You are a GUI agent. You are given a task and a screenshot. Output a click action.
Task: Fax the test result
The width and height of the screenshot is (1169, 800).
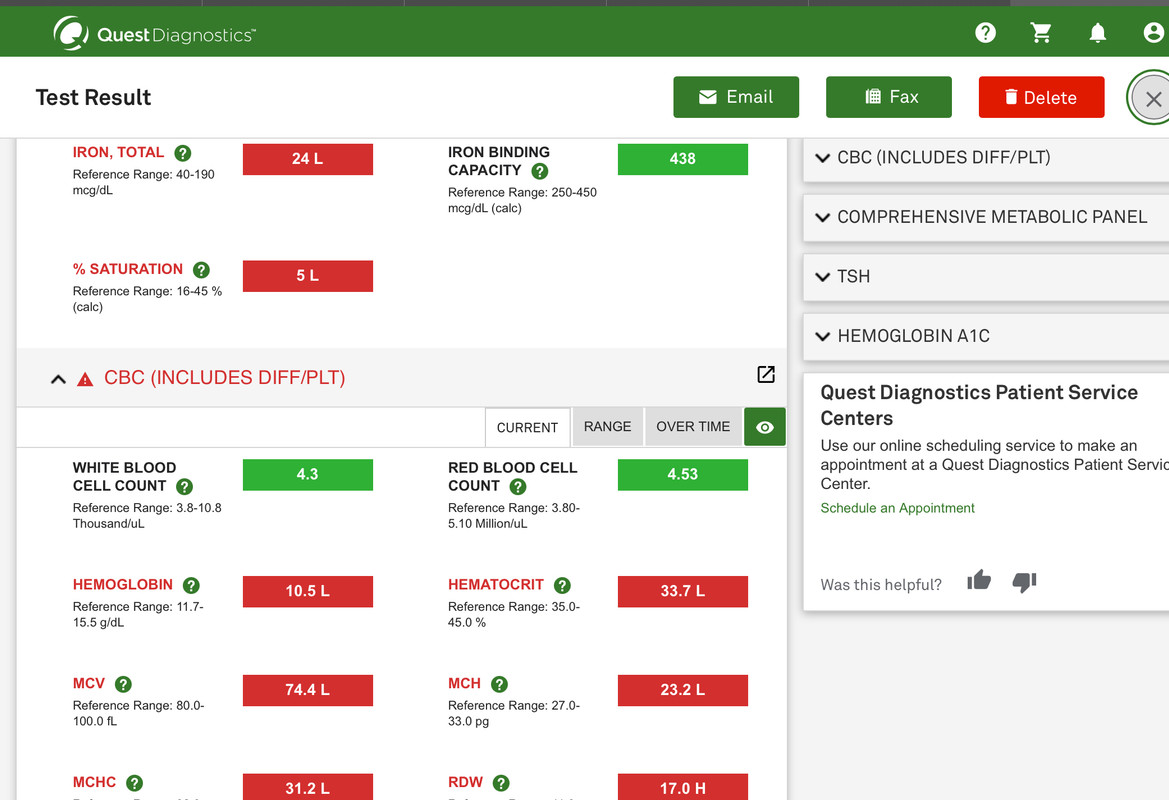889,97
